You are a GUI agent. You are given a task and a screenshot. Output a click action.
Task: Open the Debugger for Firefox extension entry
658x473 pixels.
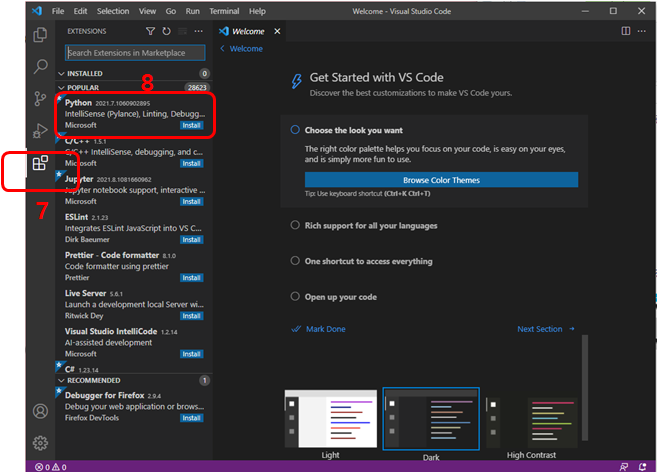134,406
